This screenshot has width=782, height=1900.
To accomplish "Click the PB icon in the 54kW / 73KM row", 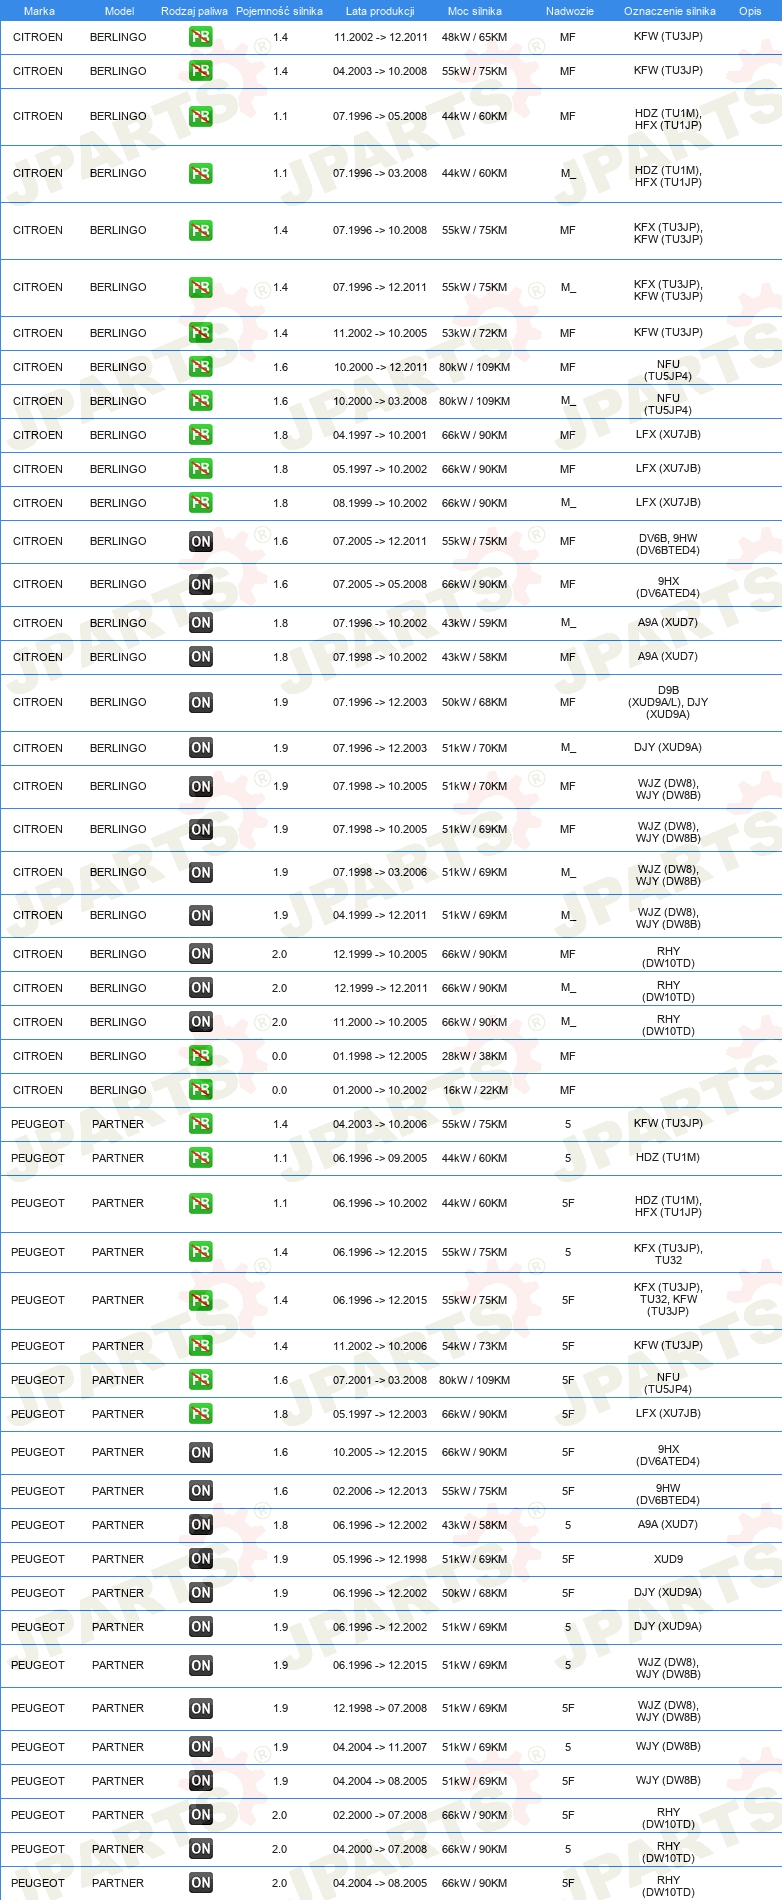I will pyautogui.click(x=201, y=1346).
